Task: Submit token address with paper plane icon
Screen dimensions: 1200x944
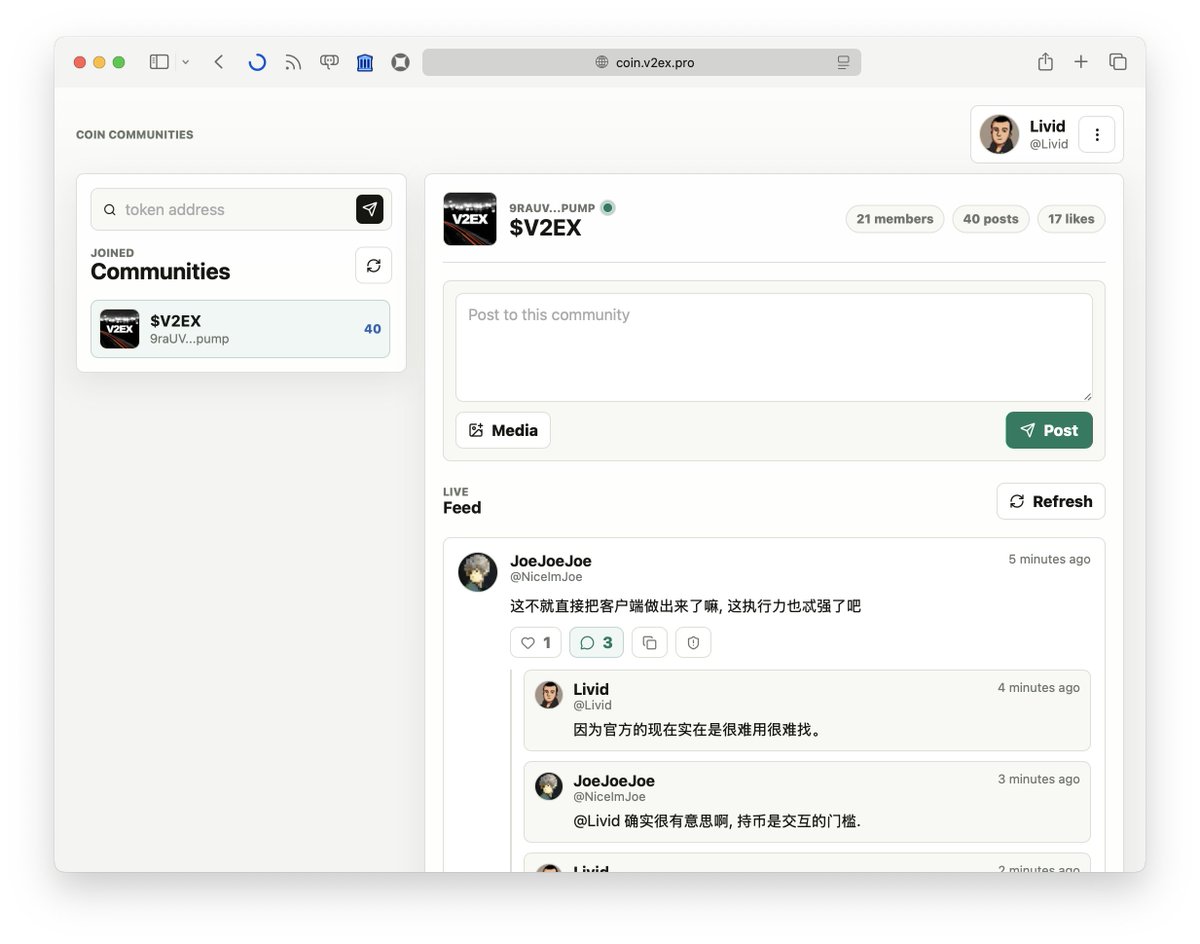Action: (370, 209)
